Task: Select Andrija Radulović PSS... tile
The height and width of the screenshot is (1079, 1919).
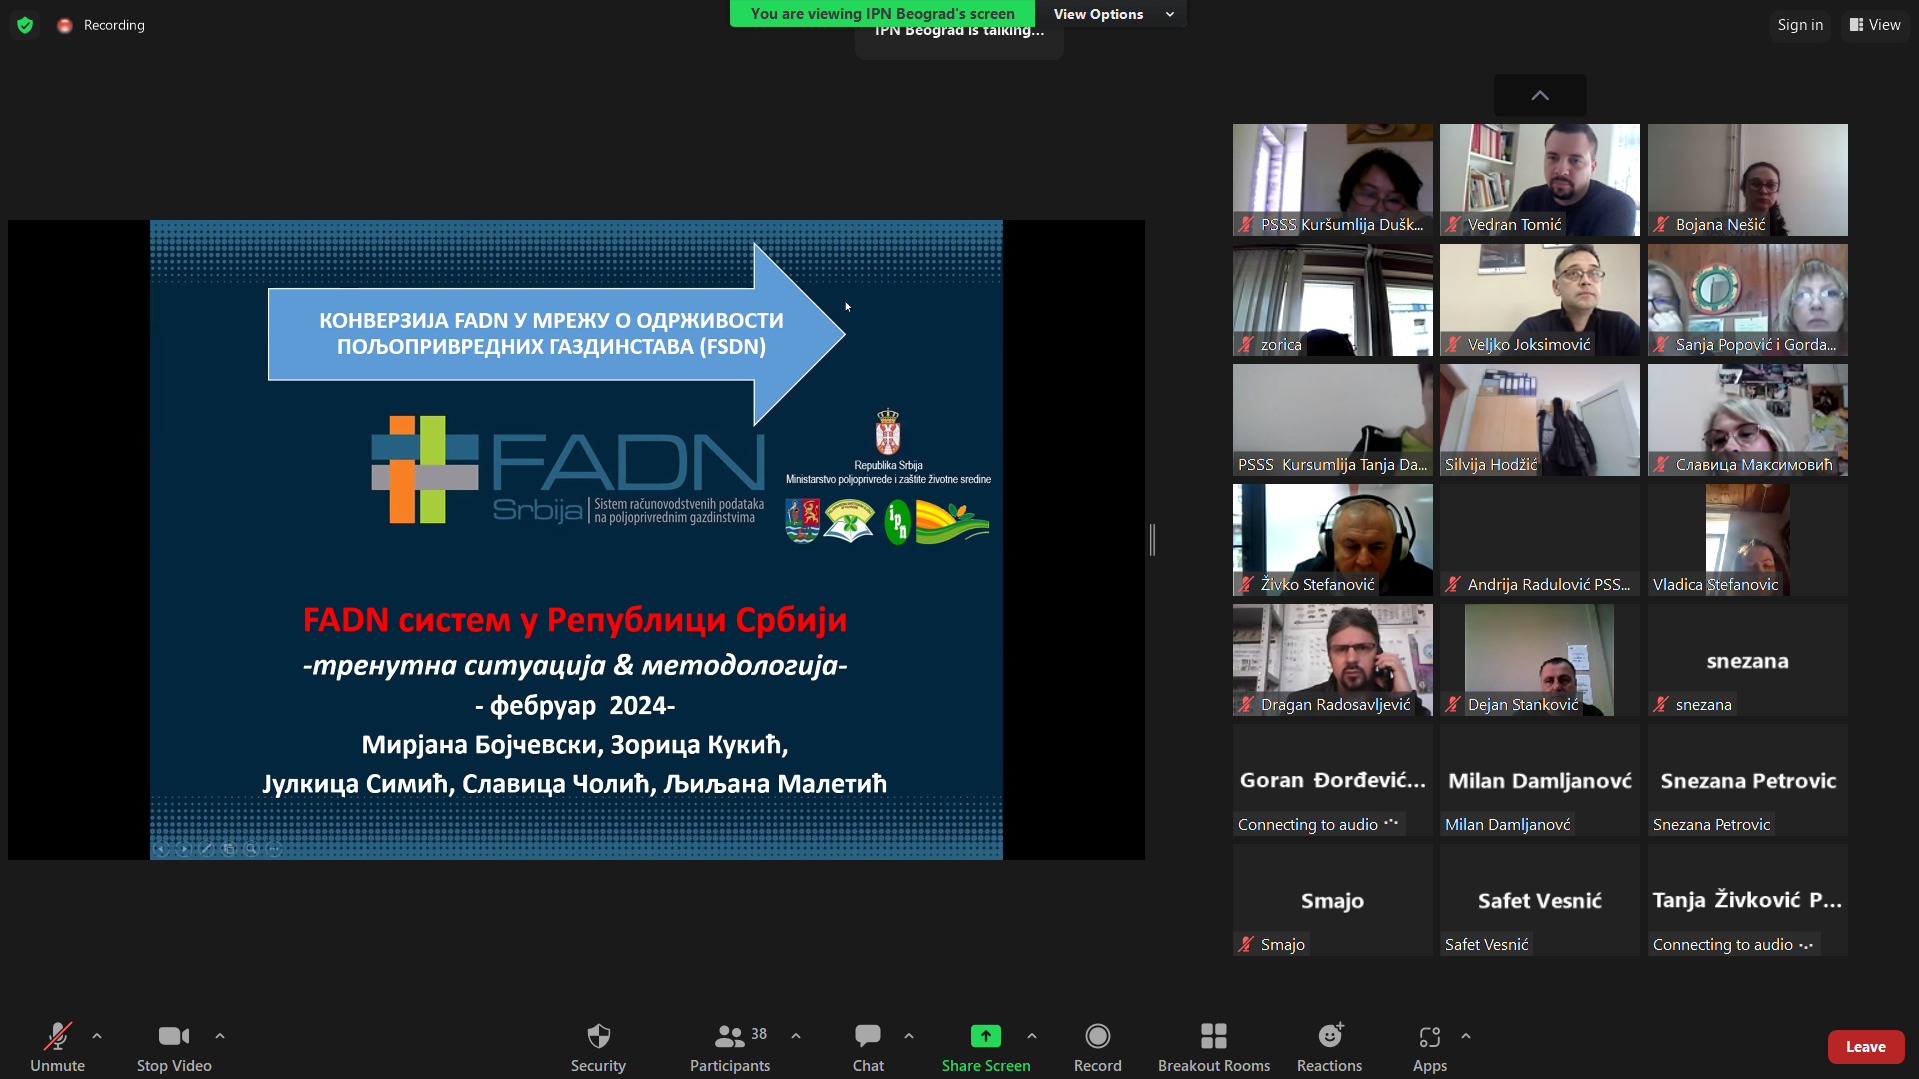Action: [1540, 540]
